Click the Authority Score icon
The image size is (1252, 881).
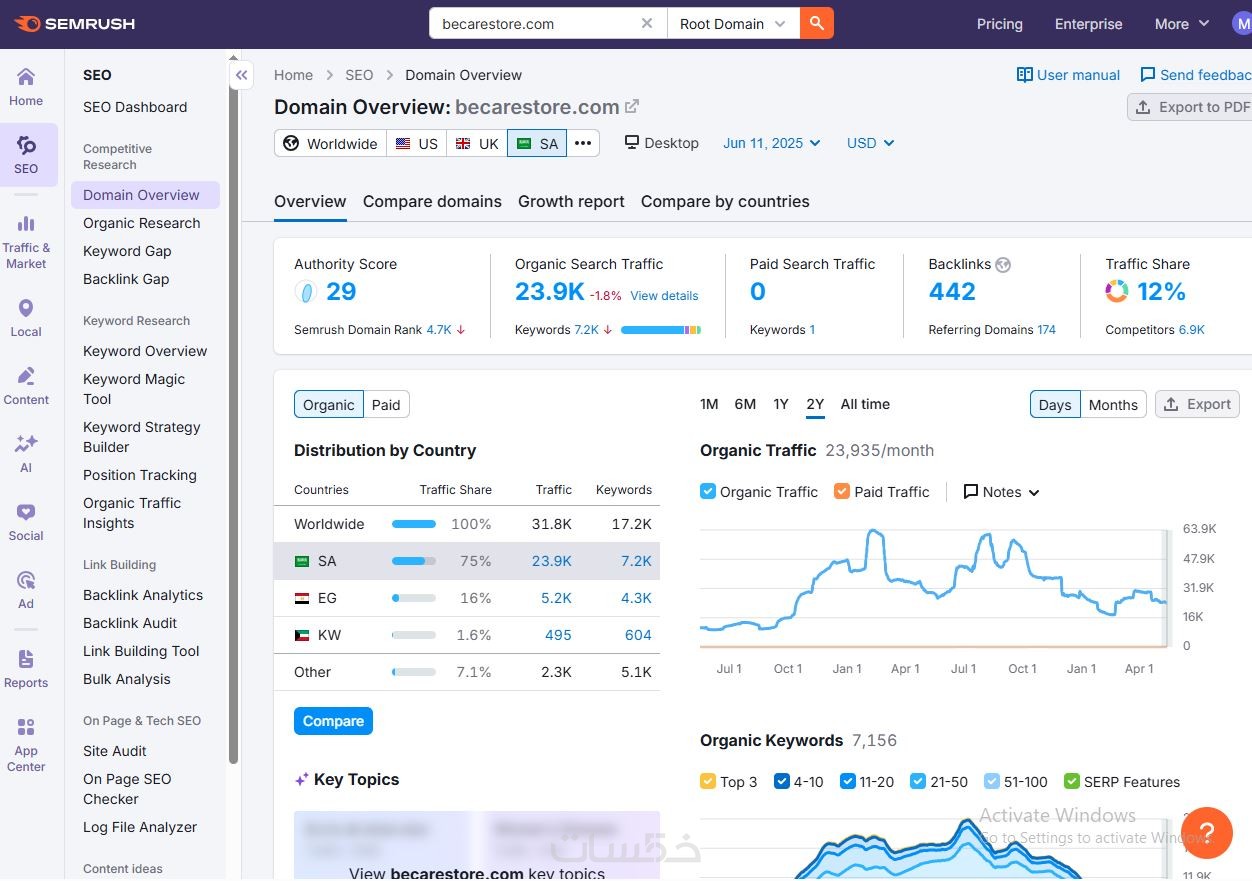point(306,292)
